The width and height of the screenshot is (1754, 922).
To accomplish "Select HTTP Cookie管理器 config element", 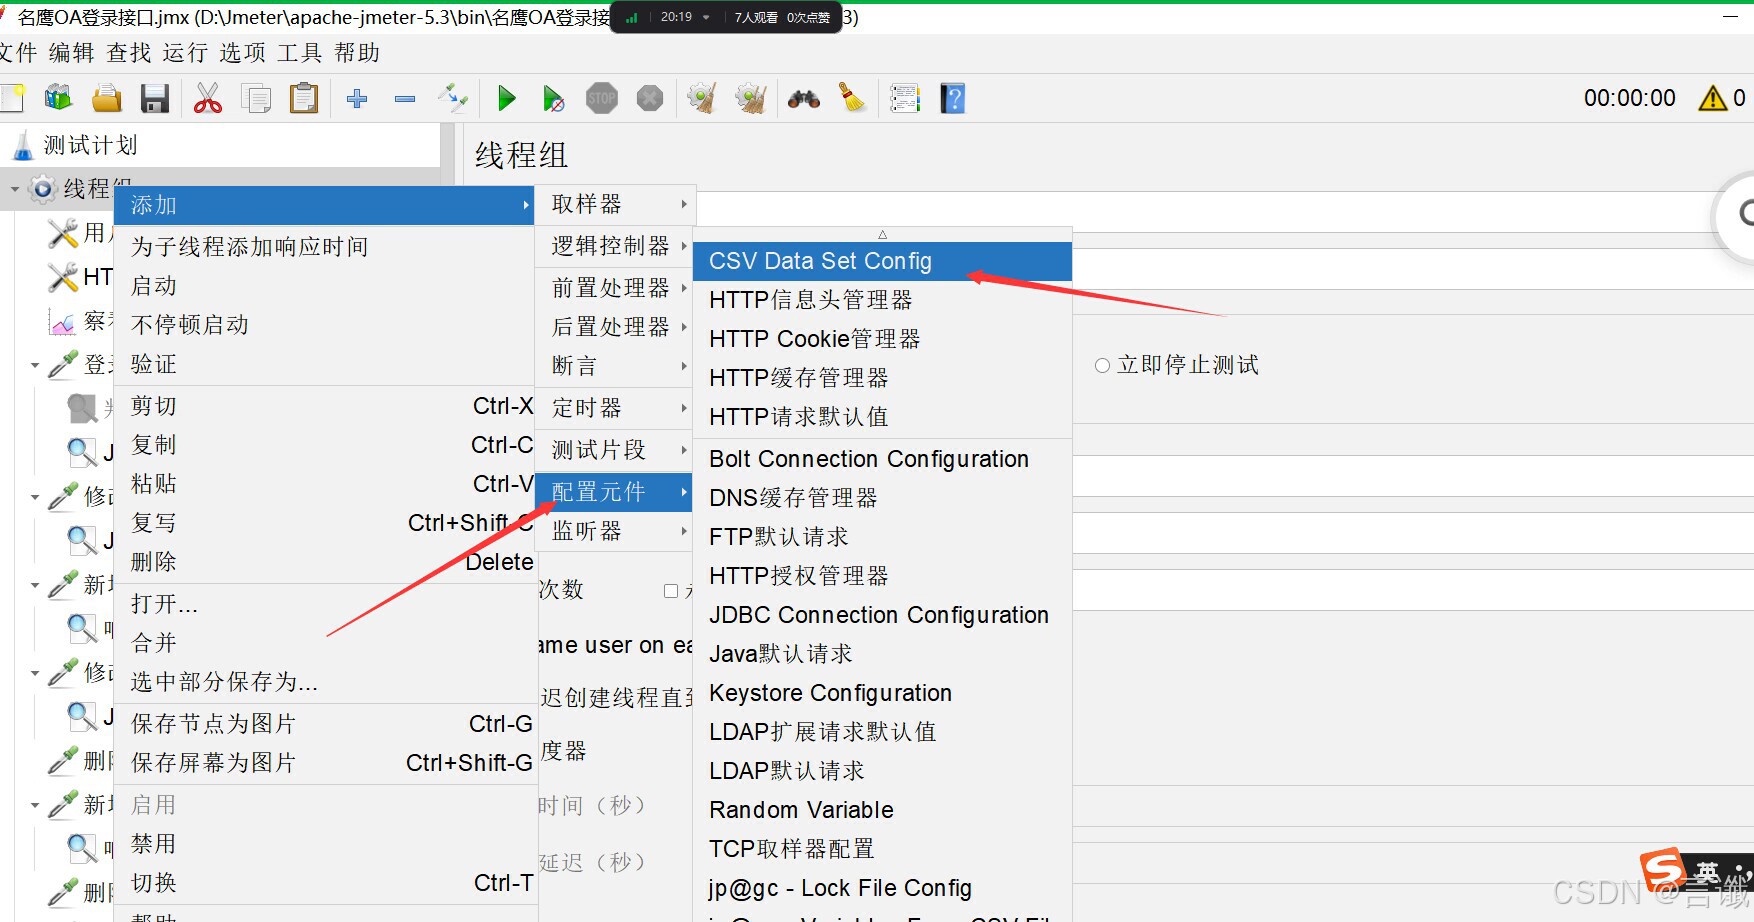I will pos(882,339).
